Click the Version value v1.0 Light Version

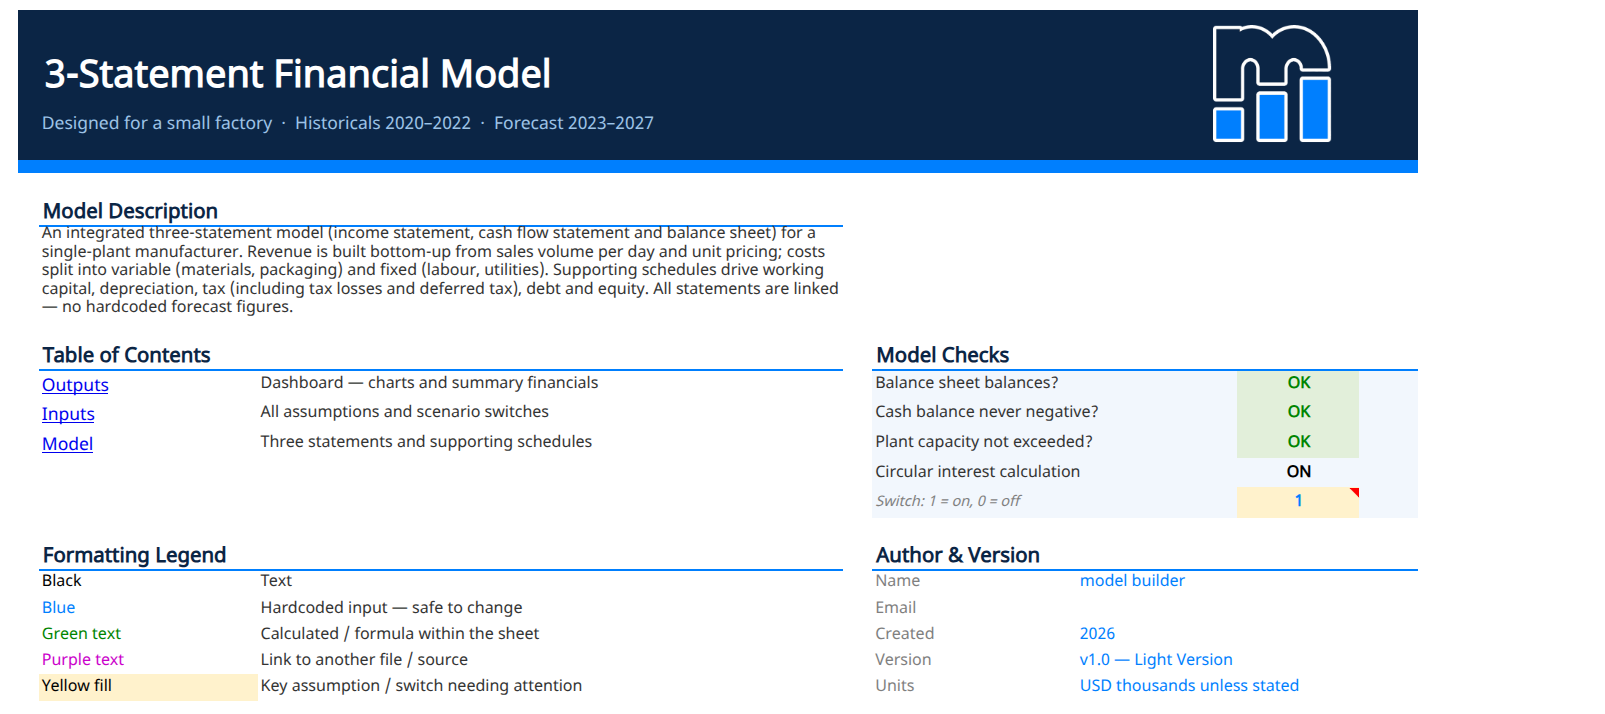1156,660
